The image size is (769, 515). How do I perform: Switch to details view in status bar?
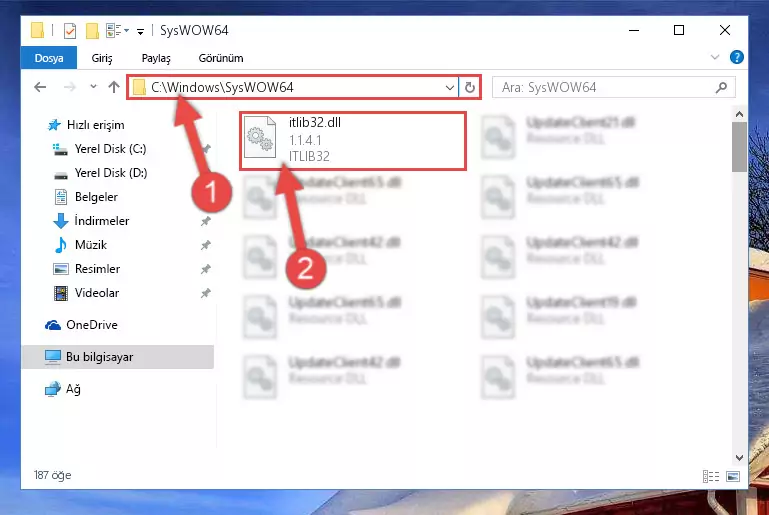pos(711,476)
